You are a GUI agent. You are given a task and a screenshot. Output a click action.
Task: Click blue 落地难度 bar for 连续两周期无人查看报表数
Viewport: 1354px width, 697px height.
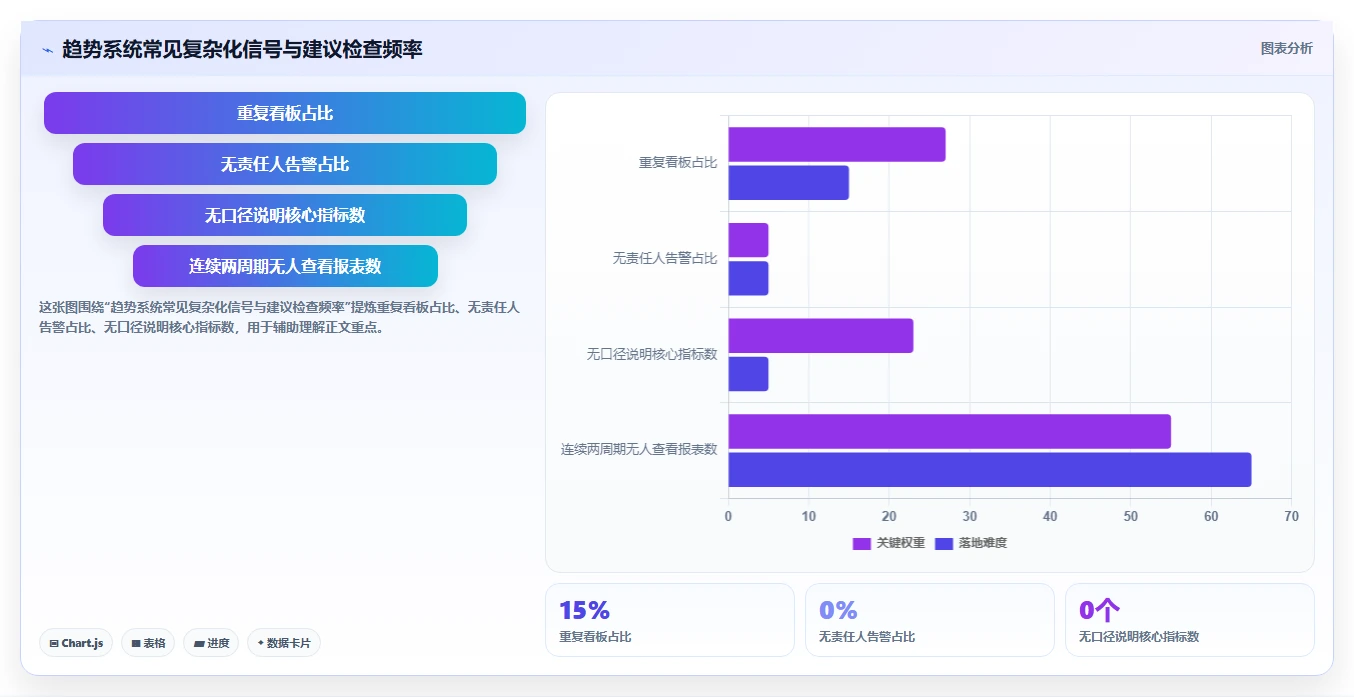pyautogui.click(x=989, y=469)
